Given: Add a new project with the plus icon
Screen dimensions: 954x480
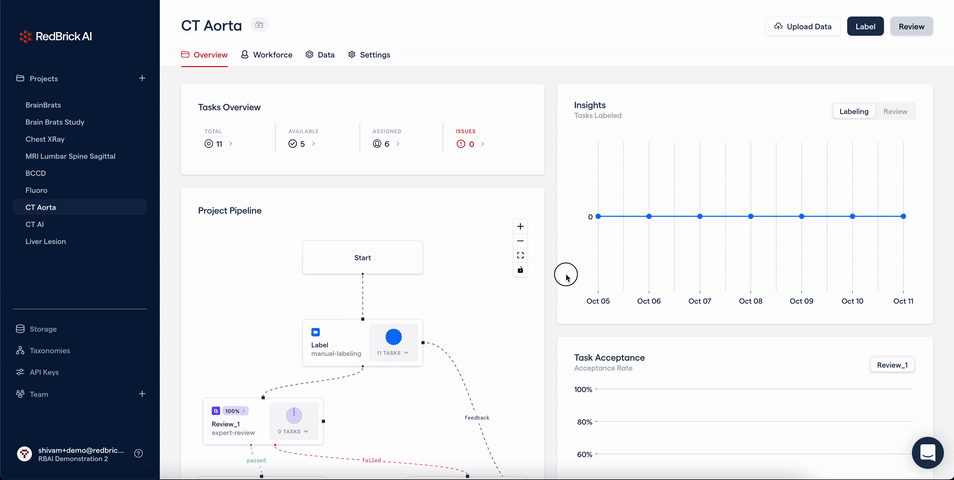Looking at the screenshot, I should tap(142, 78).
